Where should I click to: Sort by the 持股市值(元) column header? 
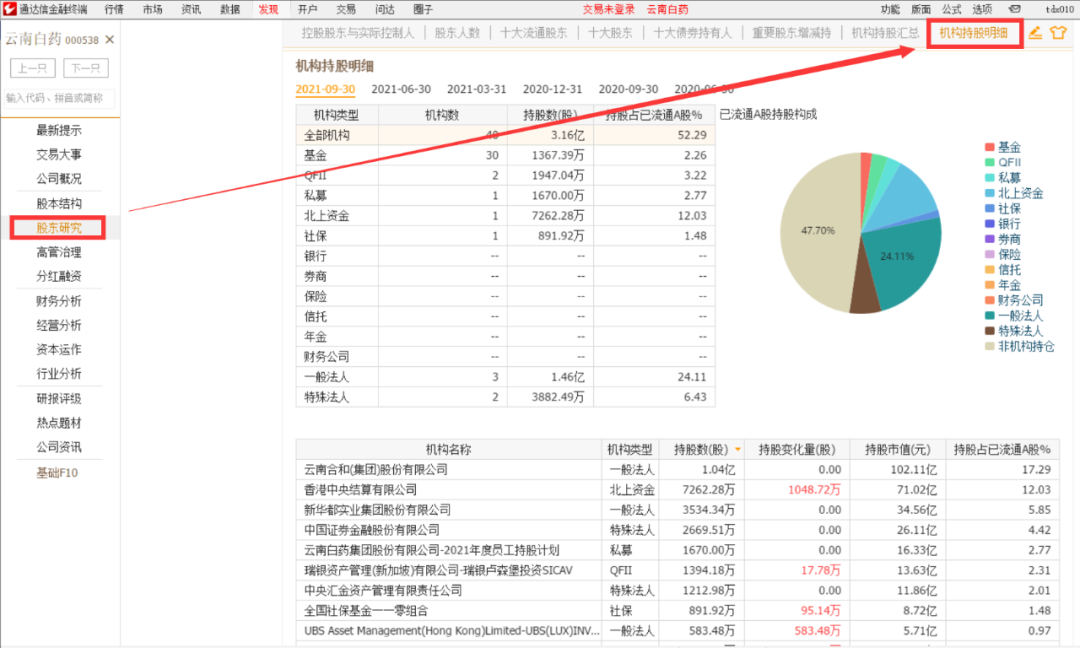(897, 450)
